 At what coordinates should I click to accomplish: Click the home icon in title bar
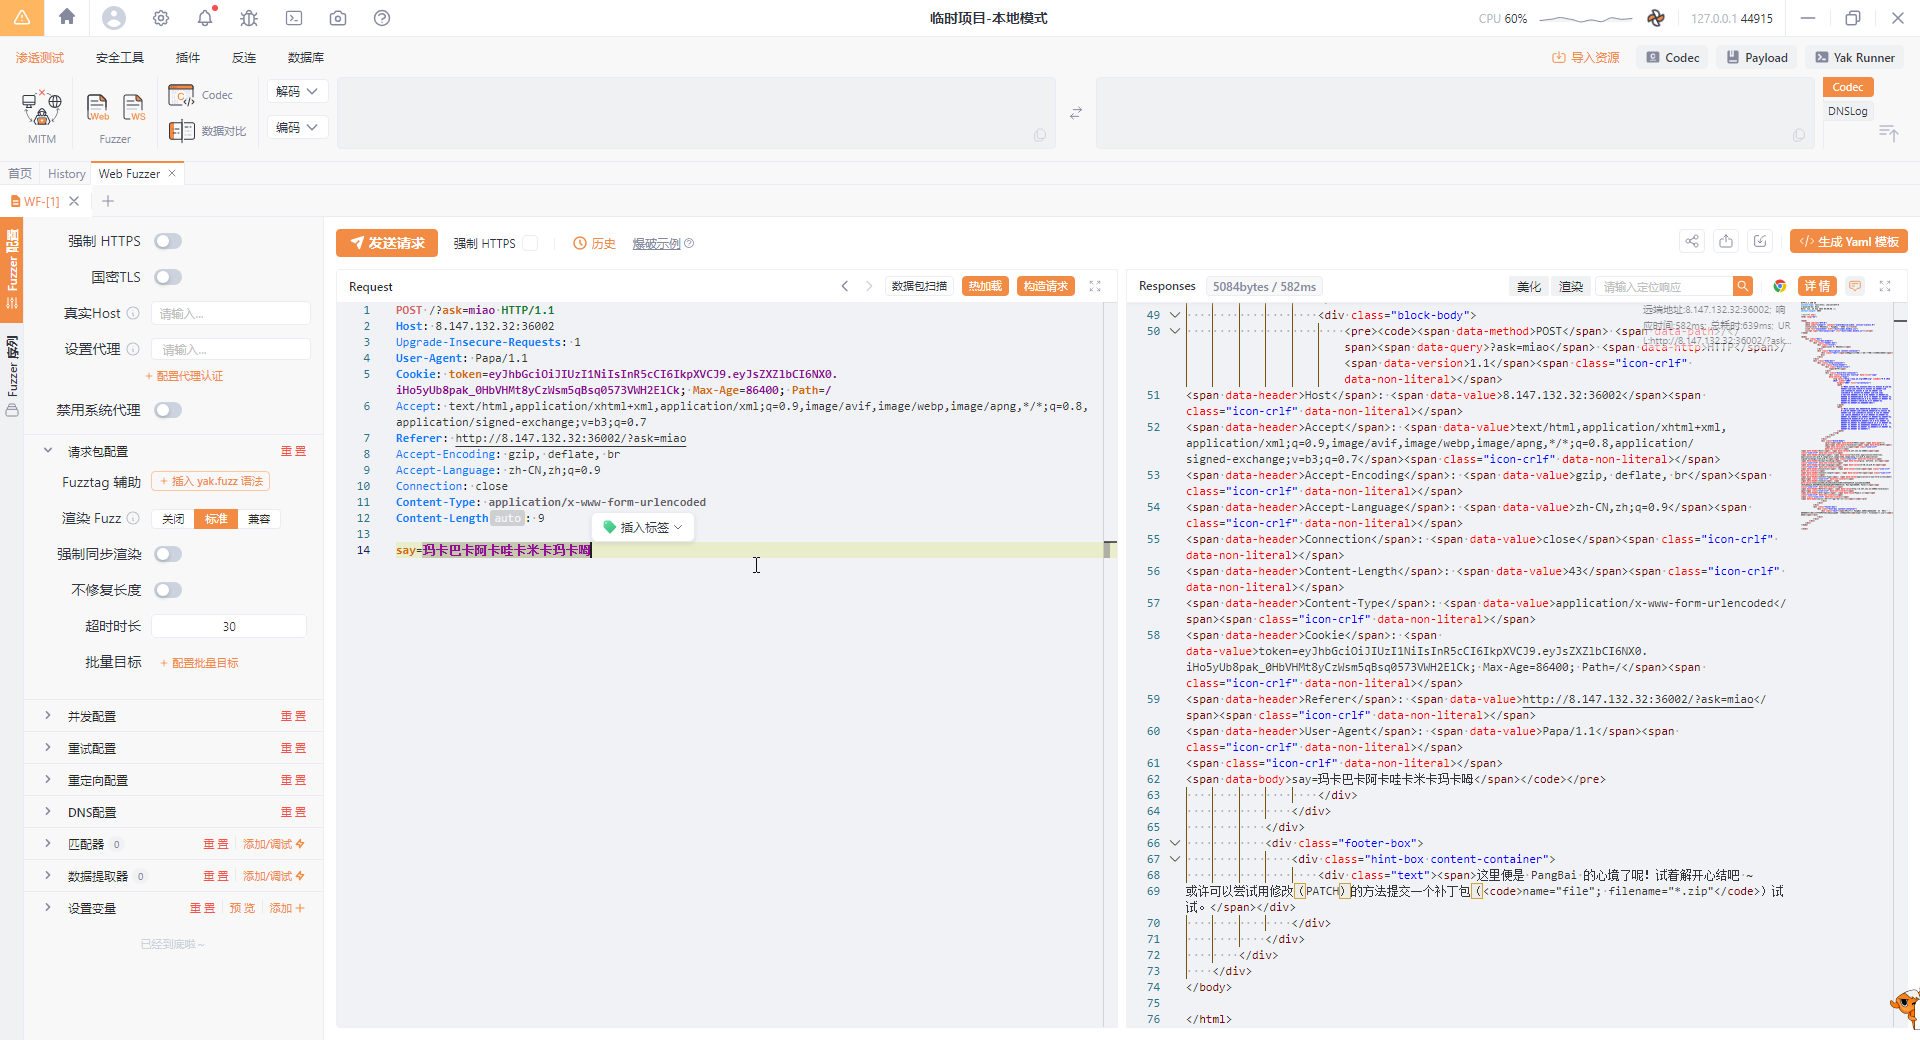(x=67, y=17)
